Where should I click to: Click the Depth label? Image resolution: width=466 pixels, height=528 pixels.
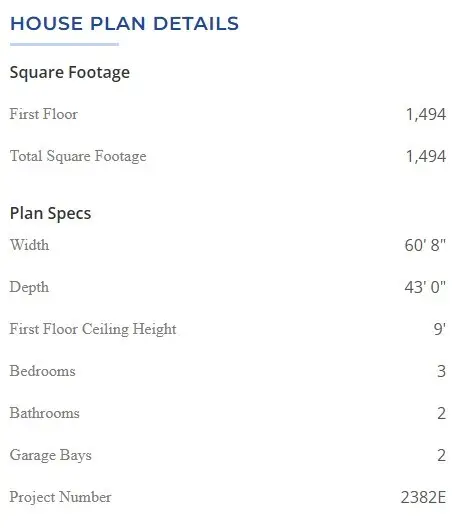pyautogui.click(x=29, y=287)
